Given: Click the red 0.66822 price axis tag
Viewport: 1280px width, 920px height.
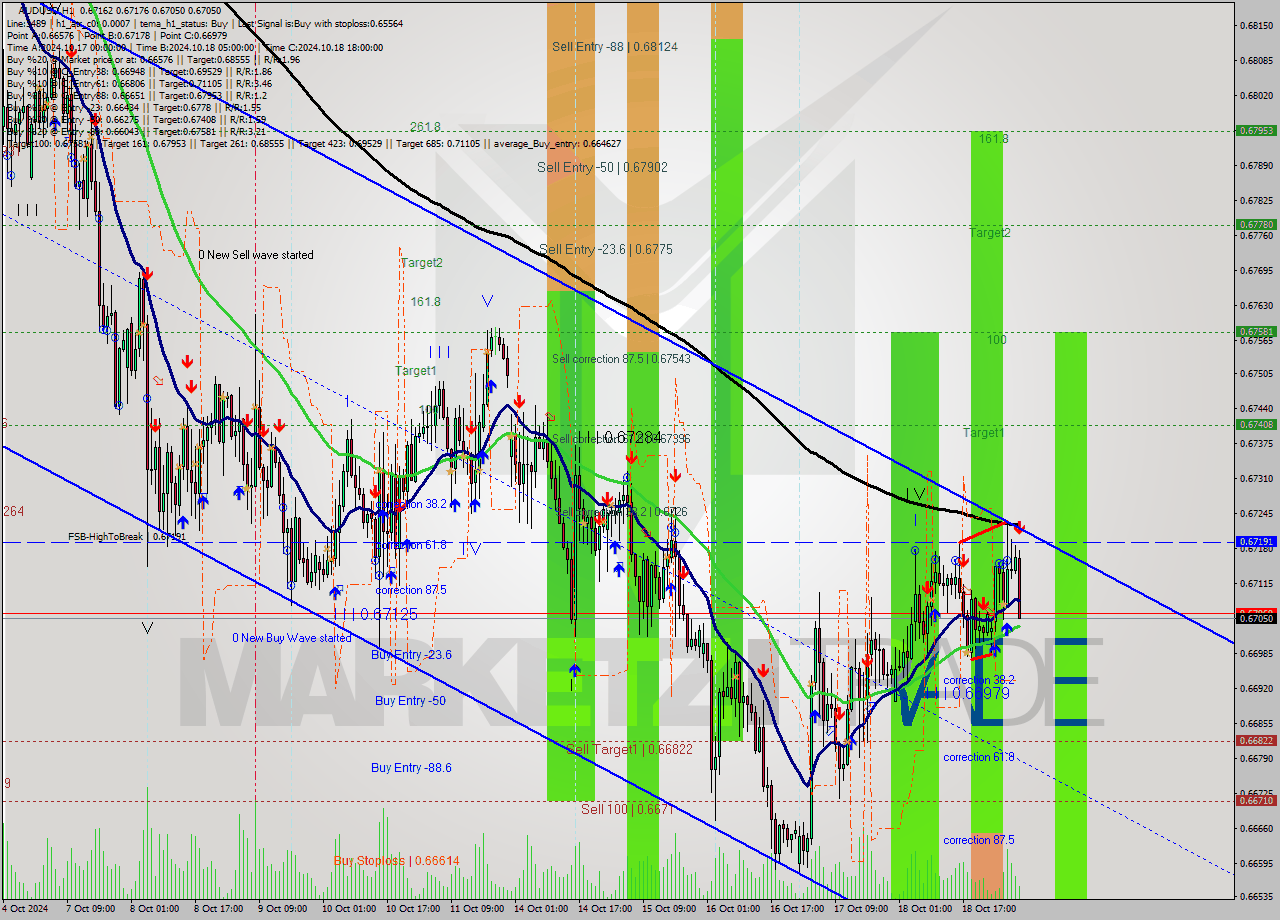Looking at the screenshot, I should pyautogui.click(x=1256, y=741).
